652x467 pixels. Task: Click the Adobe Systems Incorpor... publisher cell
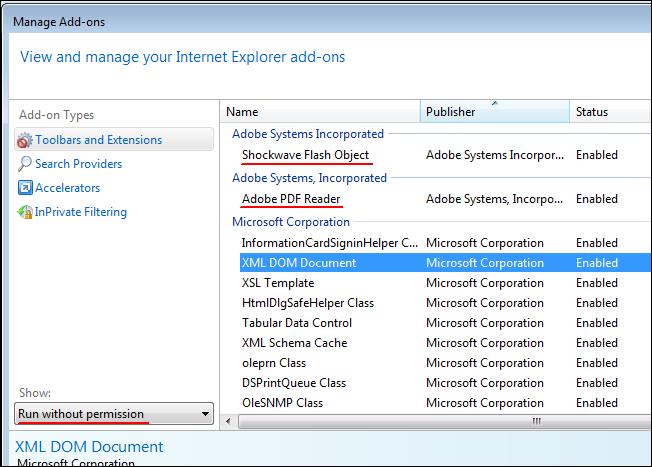coord(495,155)
